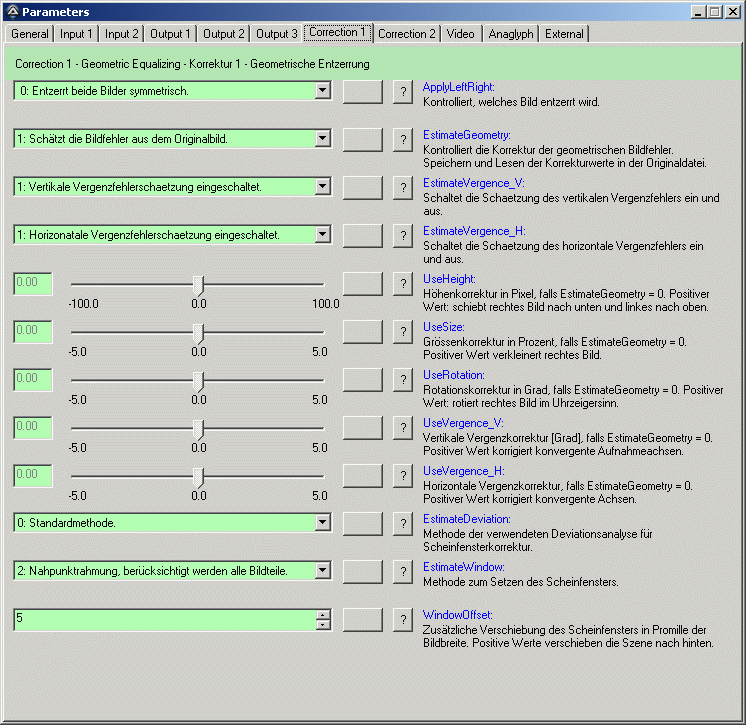Open the Anaglyph tab
Screen dimensions: 746x725
click(x=511, y=34)
